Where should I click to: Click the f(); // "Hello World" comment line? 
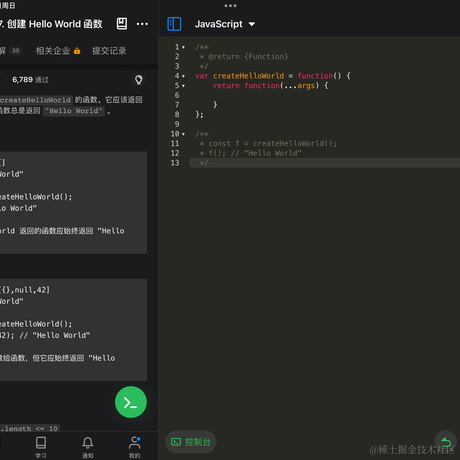(x=251, y=153)
